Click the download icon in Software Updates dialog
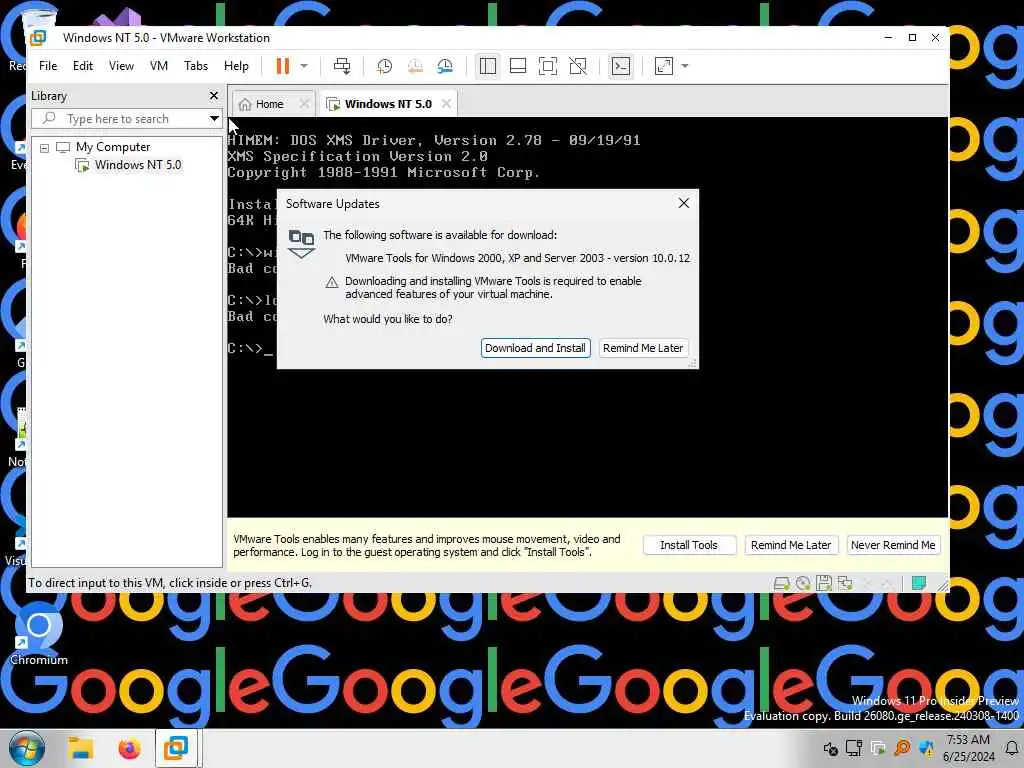1024x768 pixels. point(301,244)
